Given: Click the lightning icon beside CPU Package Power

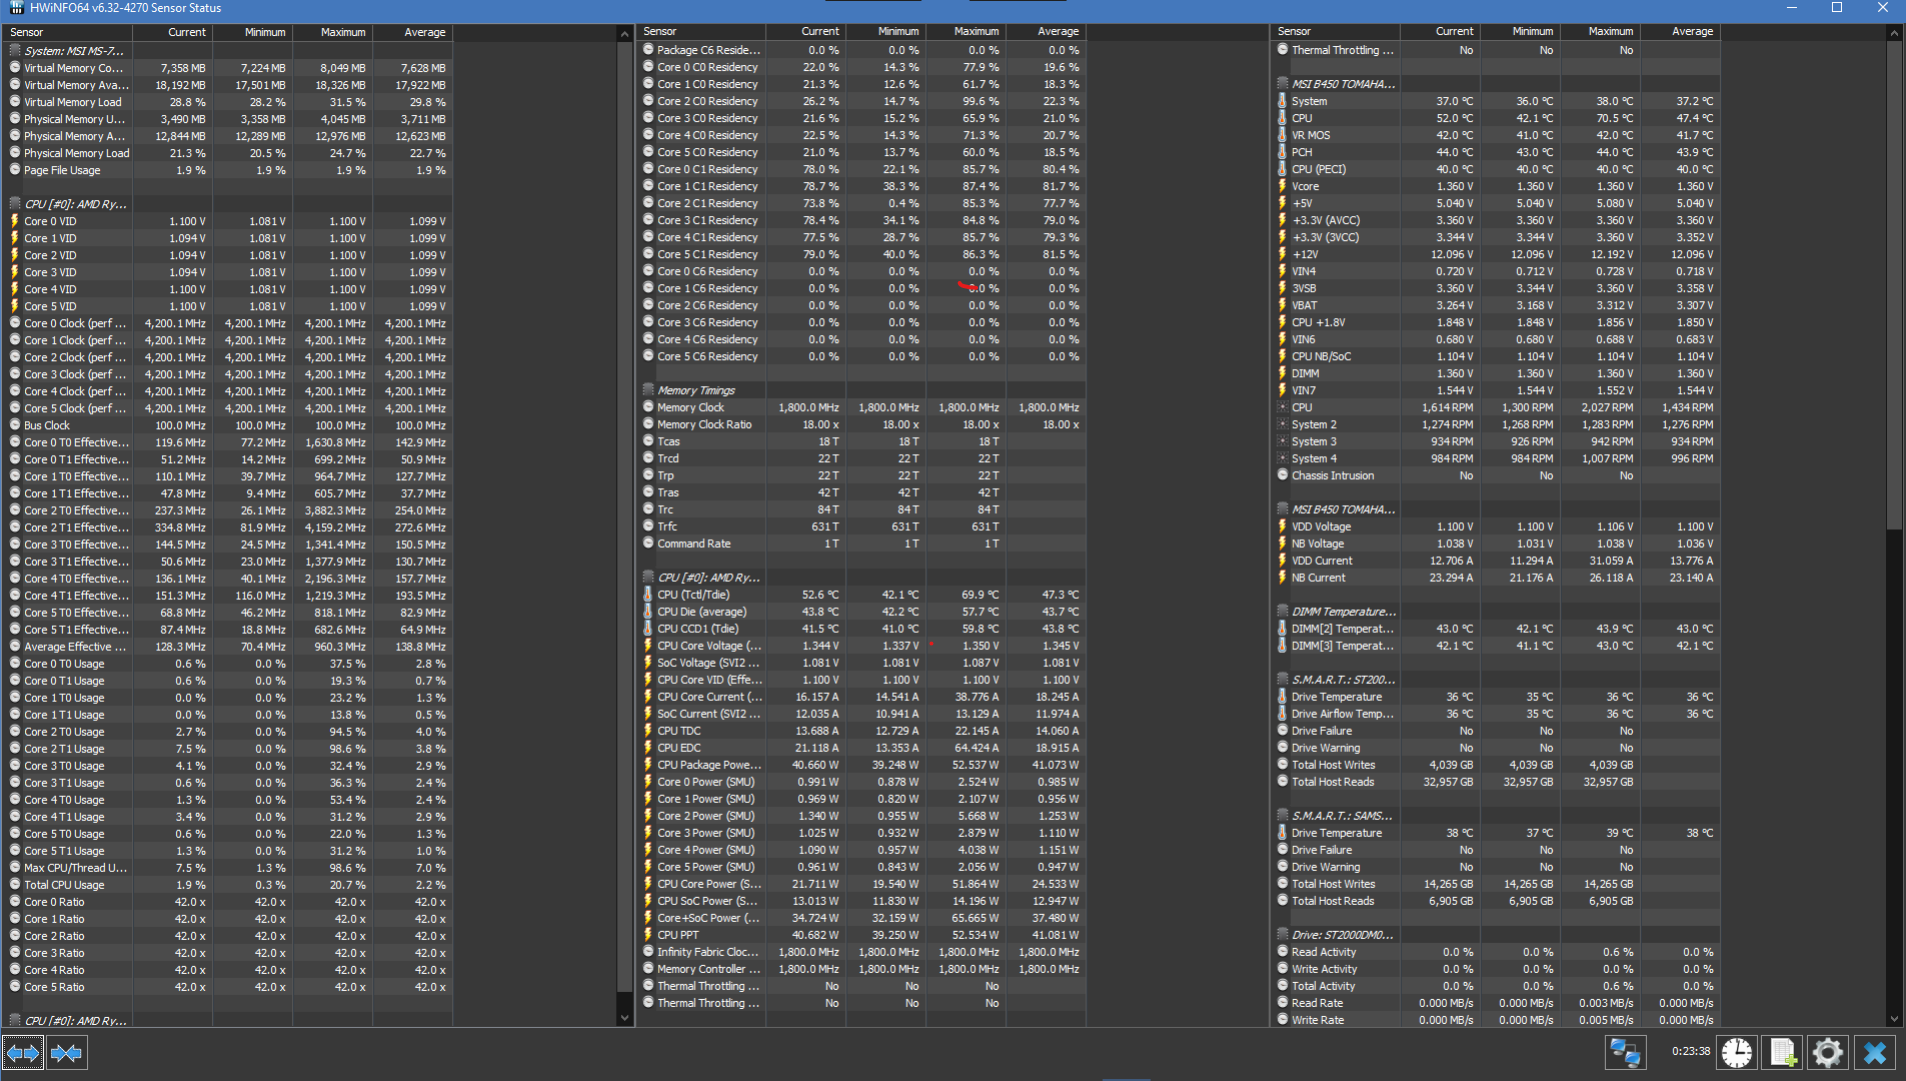Looking at the screenshot, I should [x=648, y=765].
